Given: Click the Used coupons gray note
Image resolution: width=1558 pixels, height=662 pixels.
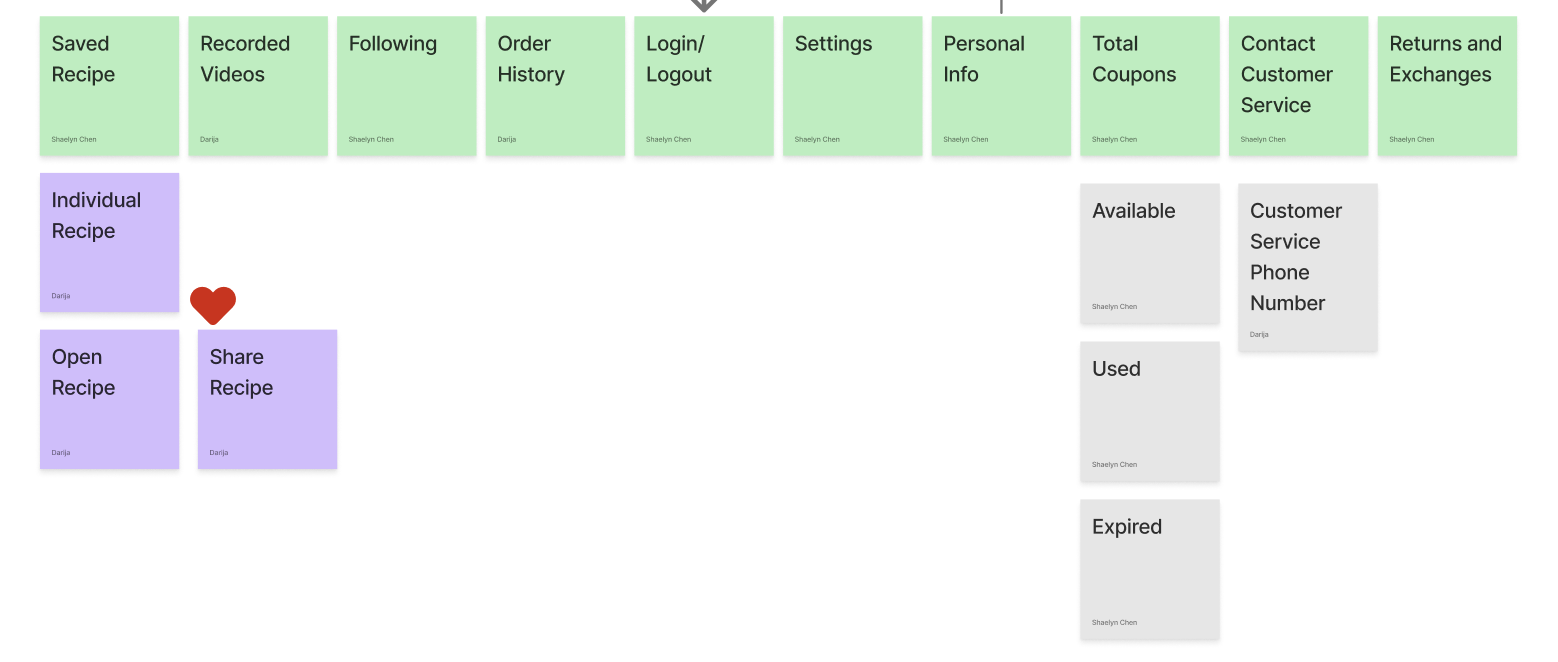Looking at the screenshot, I should [x=1150, y=412].
